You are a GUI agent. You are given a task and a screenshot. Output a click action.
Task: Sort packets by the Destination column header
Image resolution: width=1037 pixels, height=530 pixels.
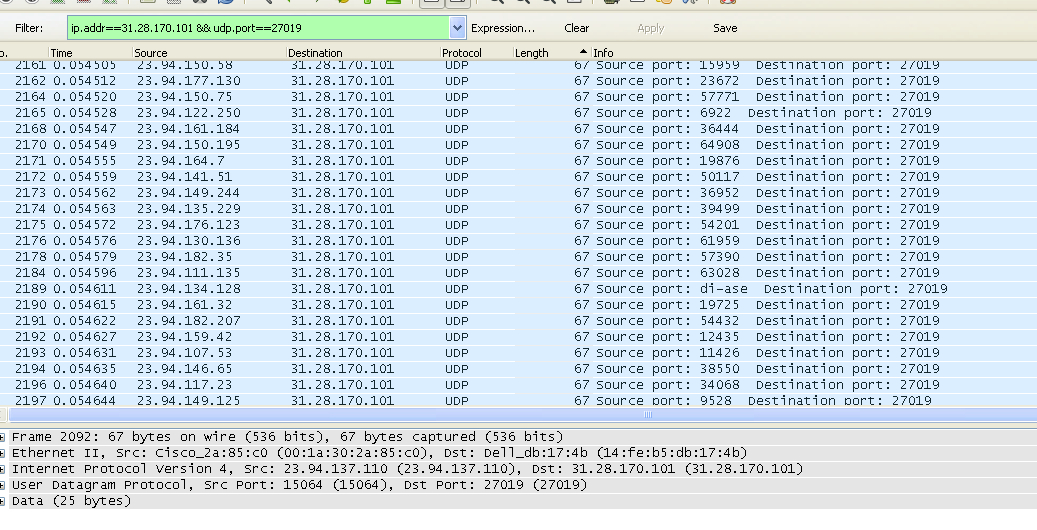pos(363,53)
